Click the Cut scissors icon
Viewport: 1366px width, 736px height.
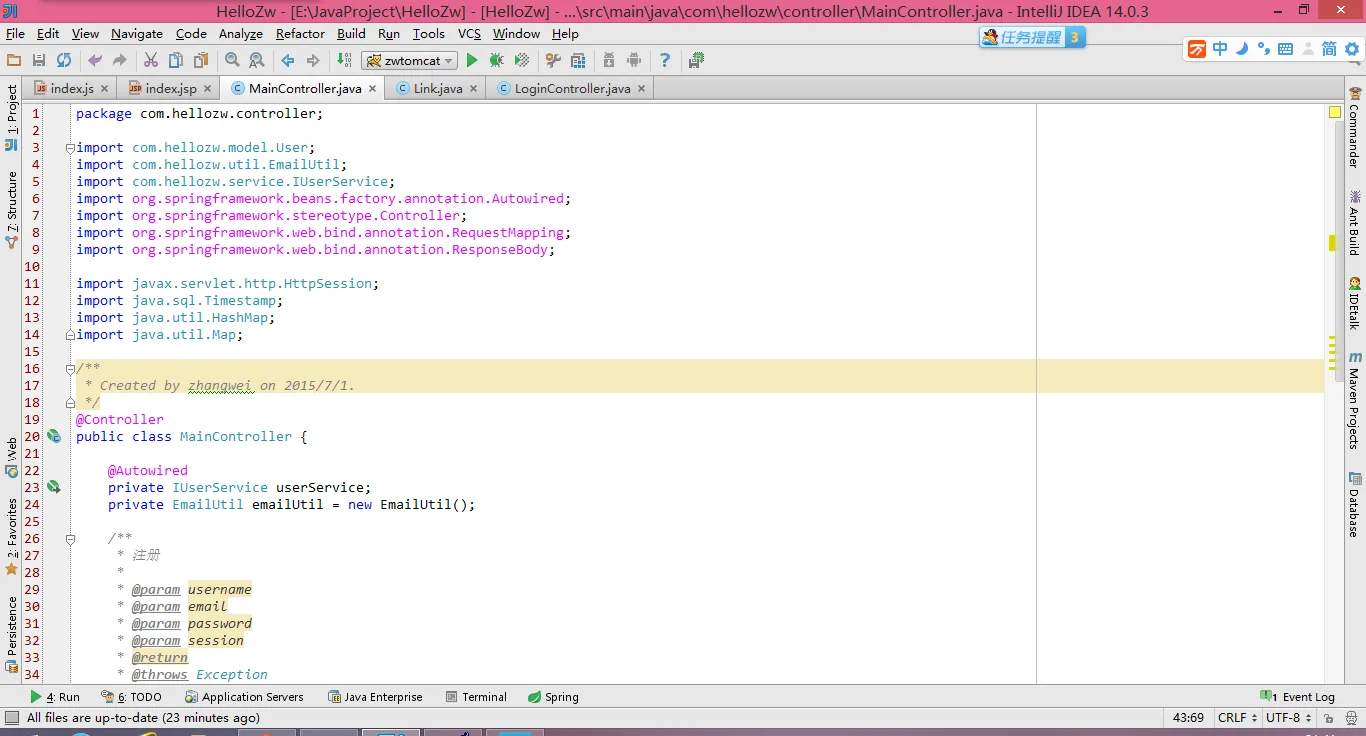[151, 61]
